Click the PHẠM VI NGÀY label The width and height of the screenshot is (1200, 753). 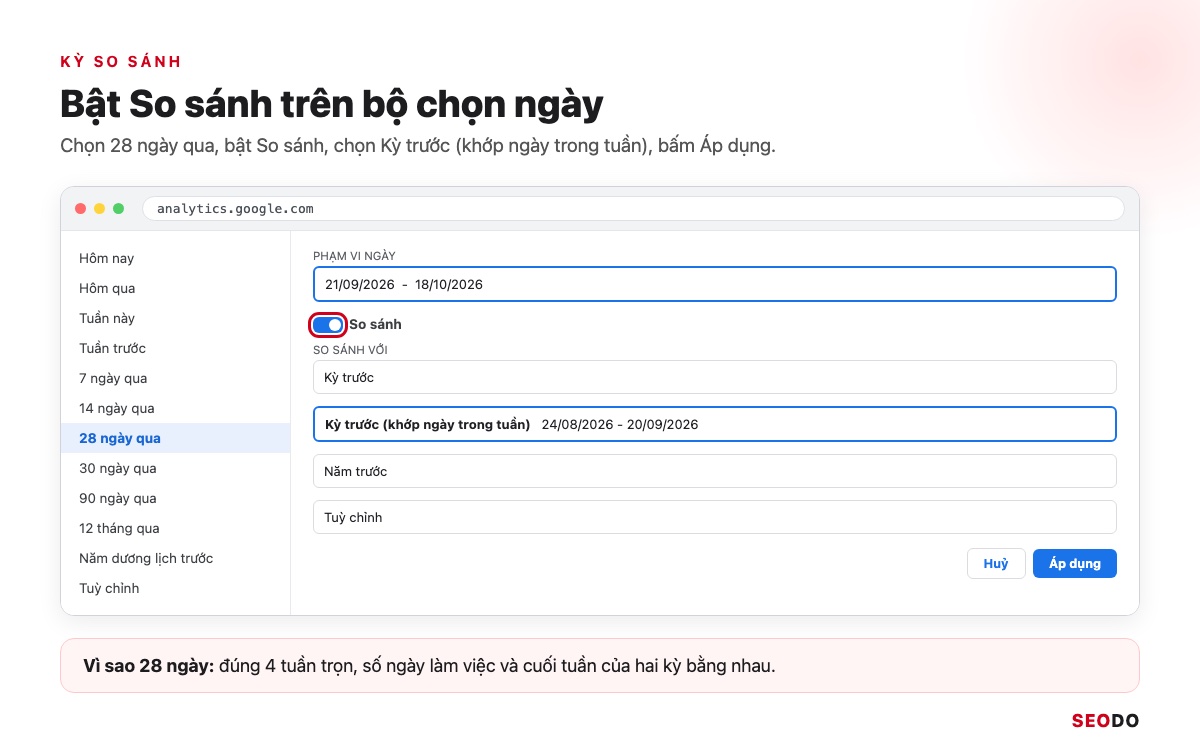coord(354,256)
